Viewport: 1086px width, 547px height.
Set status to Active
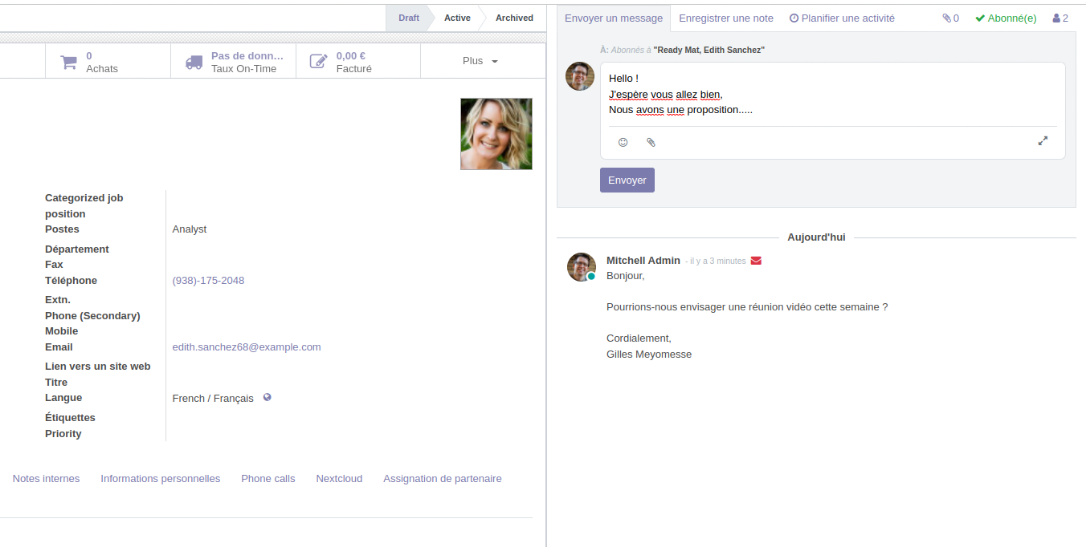click(457, 18)
